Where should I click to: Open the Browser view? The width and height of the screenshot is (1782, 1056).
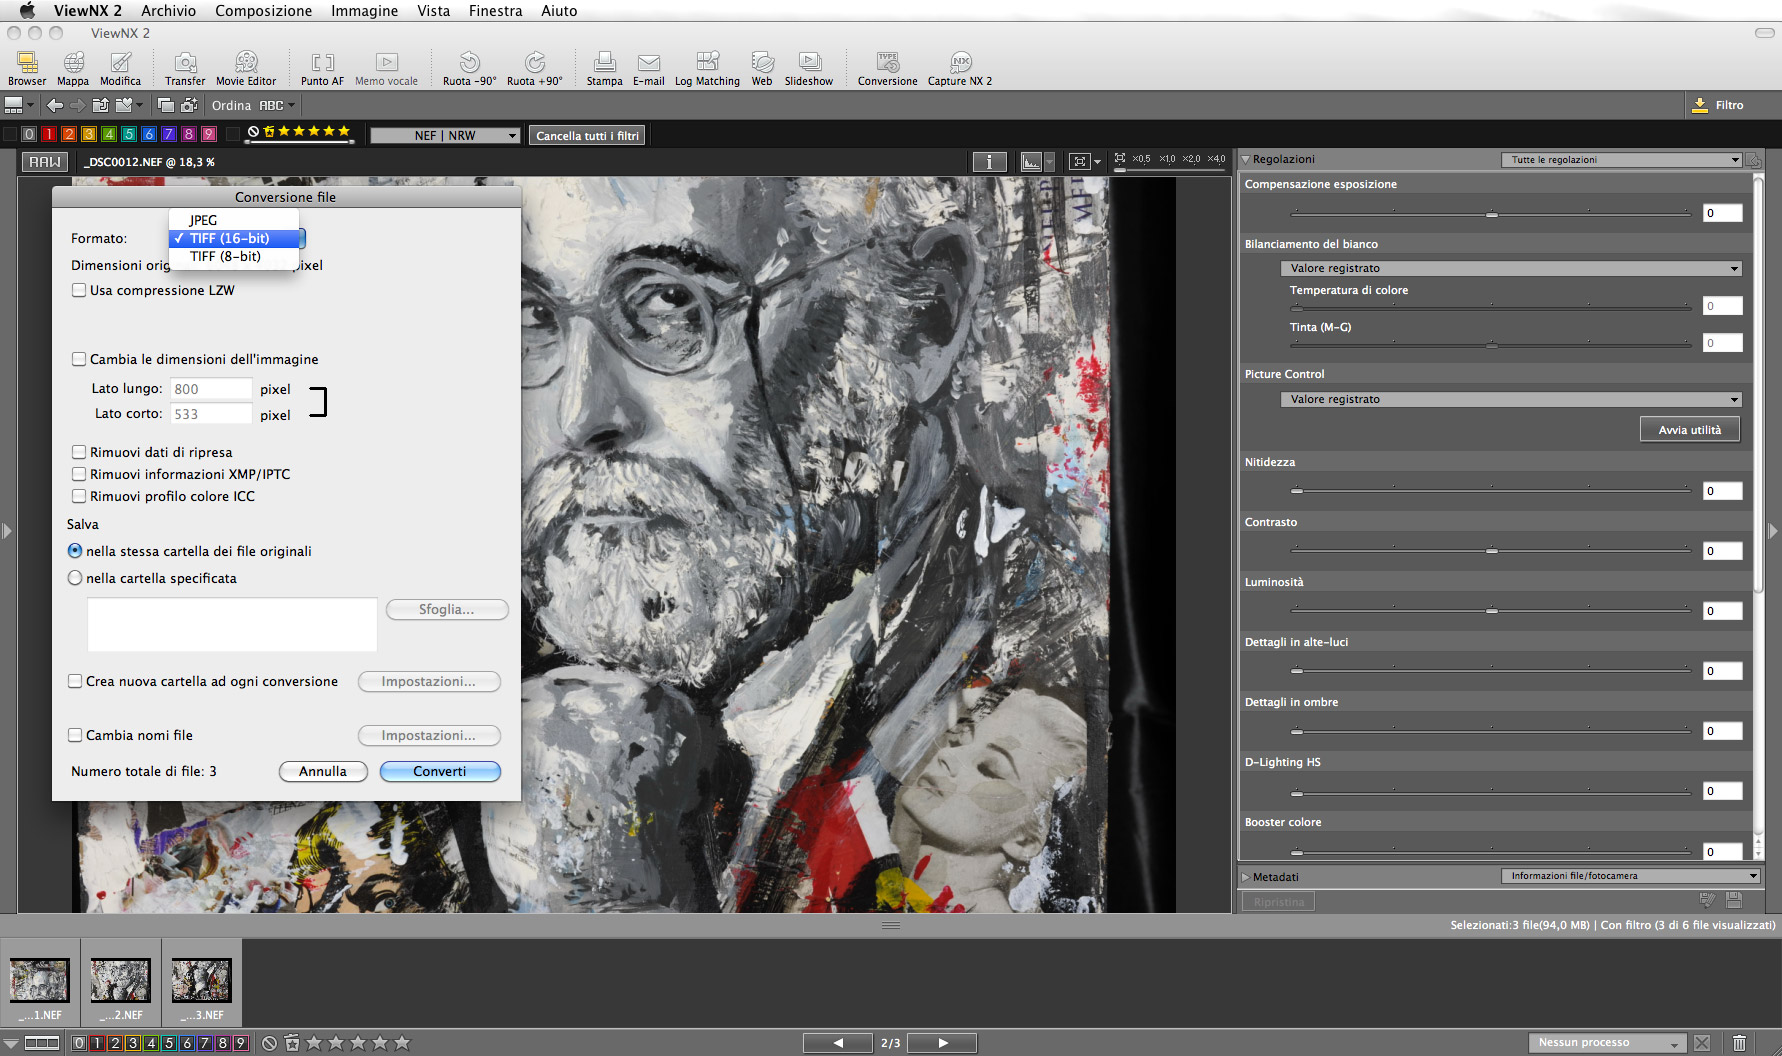click(27, 68)
